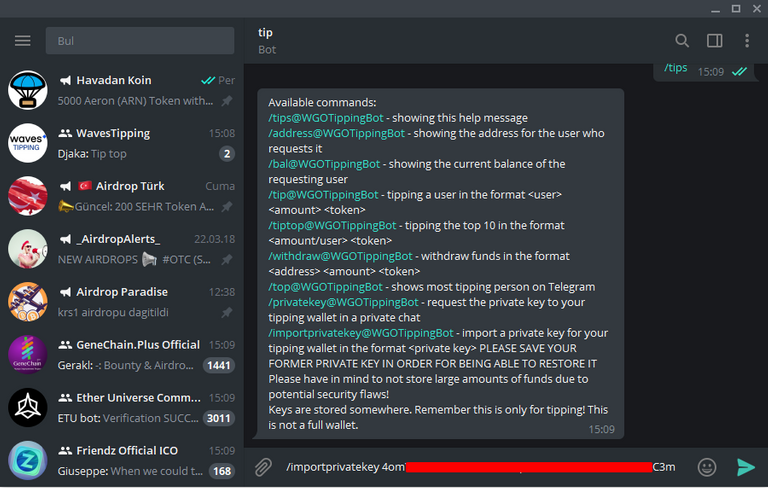Click the /importprivatekey@WGOTippingBot command link
Viewport: 768px width, 488px height.
pos(361,333)
